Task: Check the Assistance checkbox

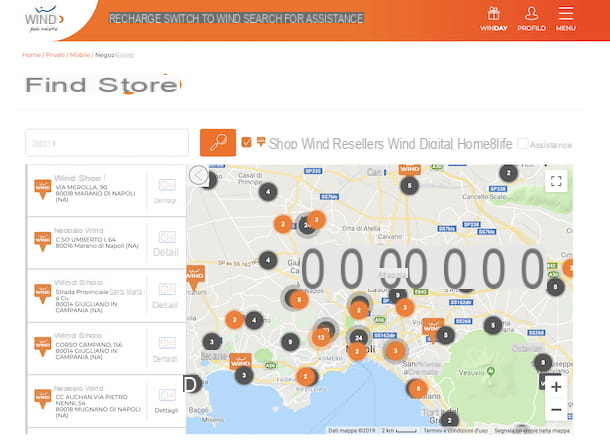Action: (x=523, y=144)
